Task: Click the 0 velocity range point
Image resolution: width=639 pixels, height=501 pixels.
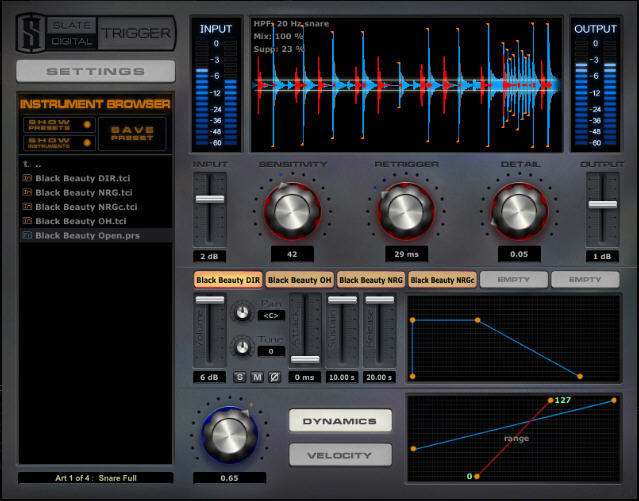Action: pyautogui.click(x=477, y=476)
